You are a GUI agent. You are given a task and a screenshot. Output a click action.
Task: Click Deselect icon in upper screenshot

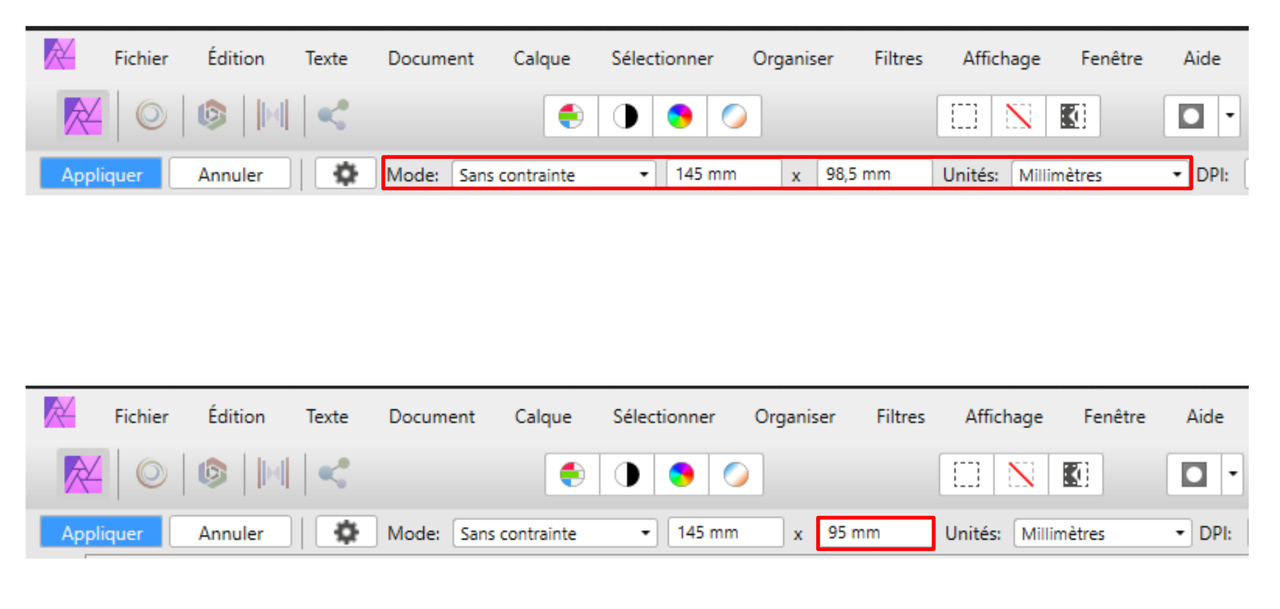coord(1018,117)
